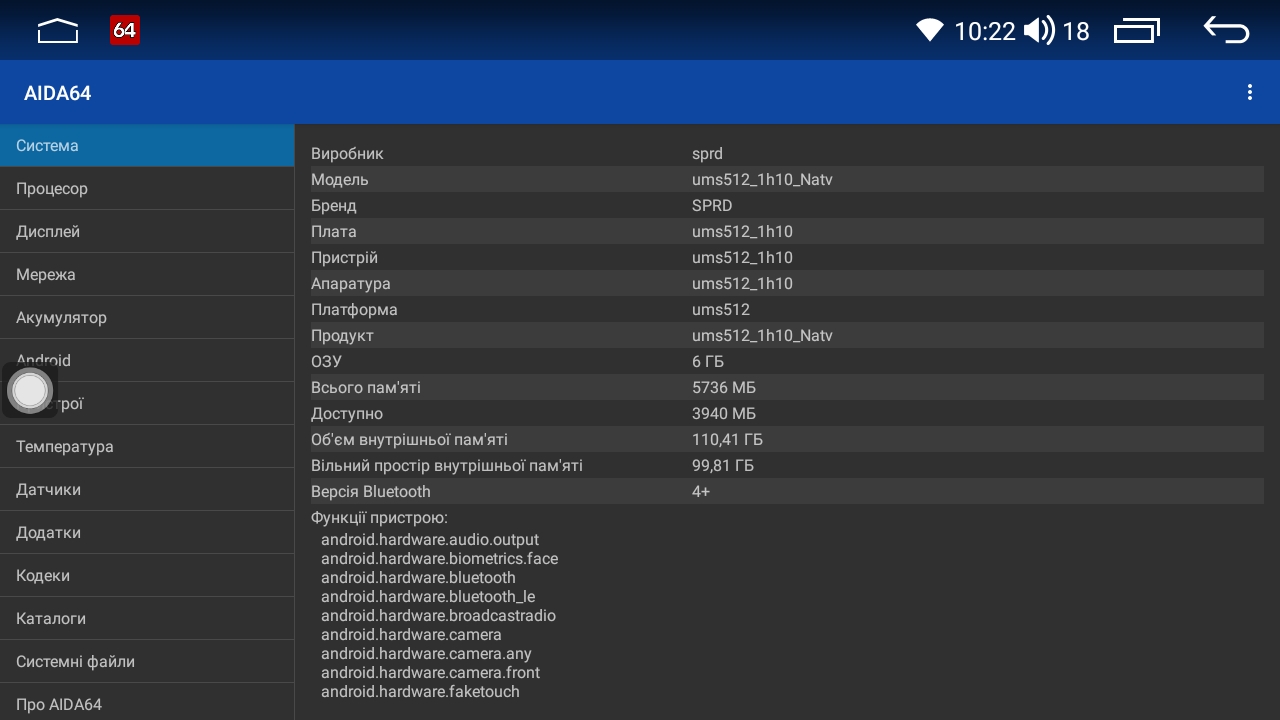This screenshot has width=1280, height=720.
Task: Select android.hardware.bluetooth_le entry
Action: point(428,597)
